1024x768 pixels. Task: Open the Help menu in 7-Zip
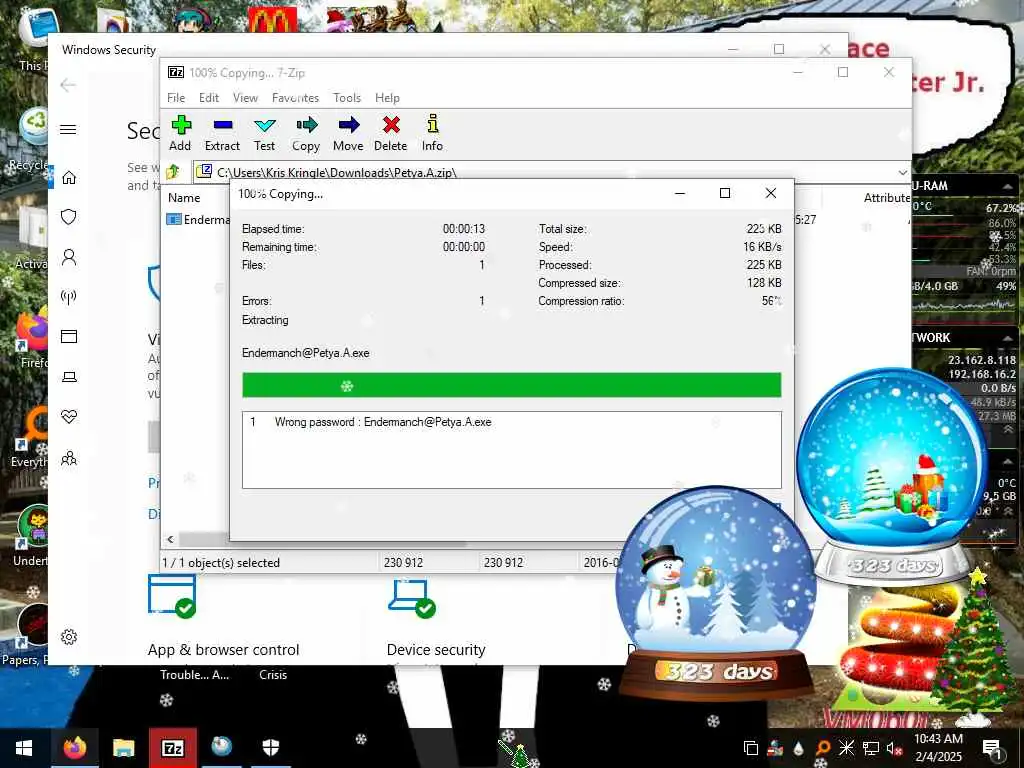(x=387, y=98)
